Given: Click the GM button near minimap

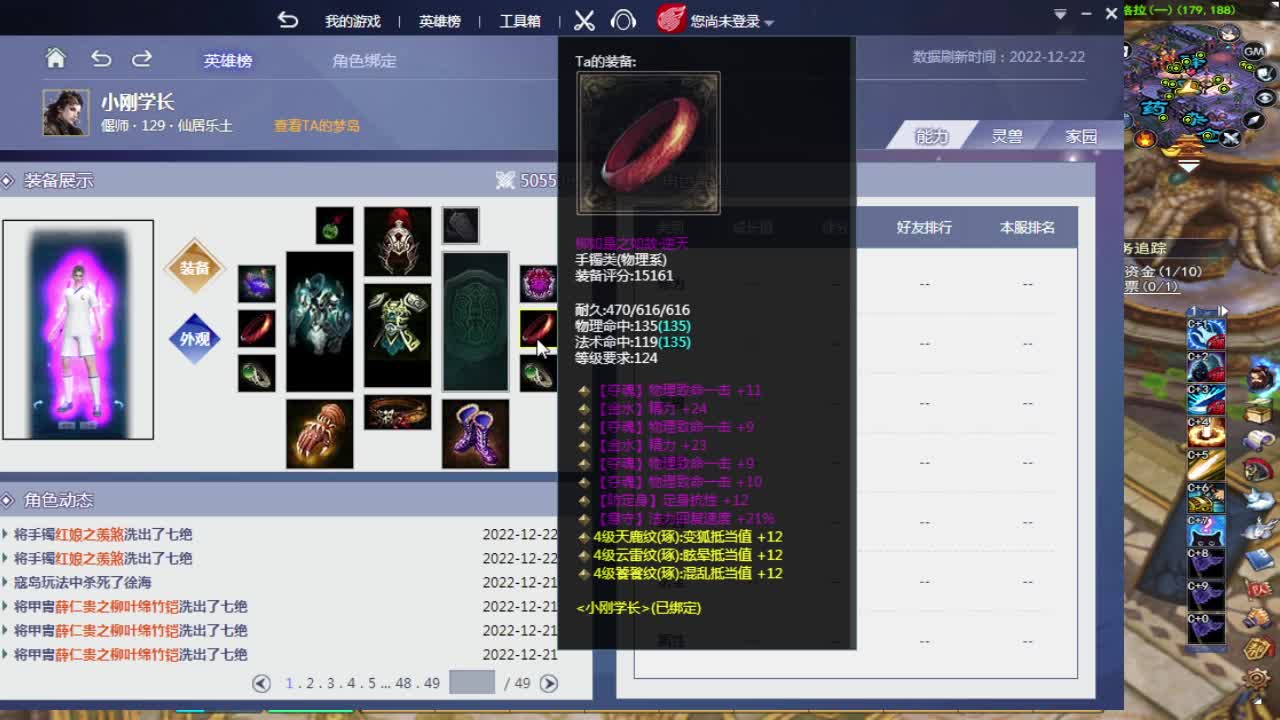Looking at the screenshot, I should pos(1254,51).
